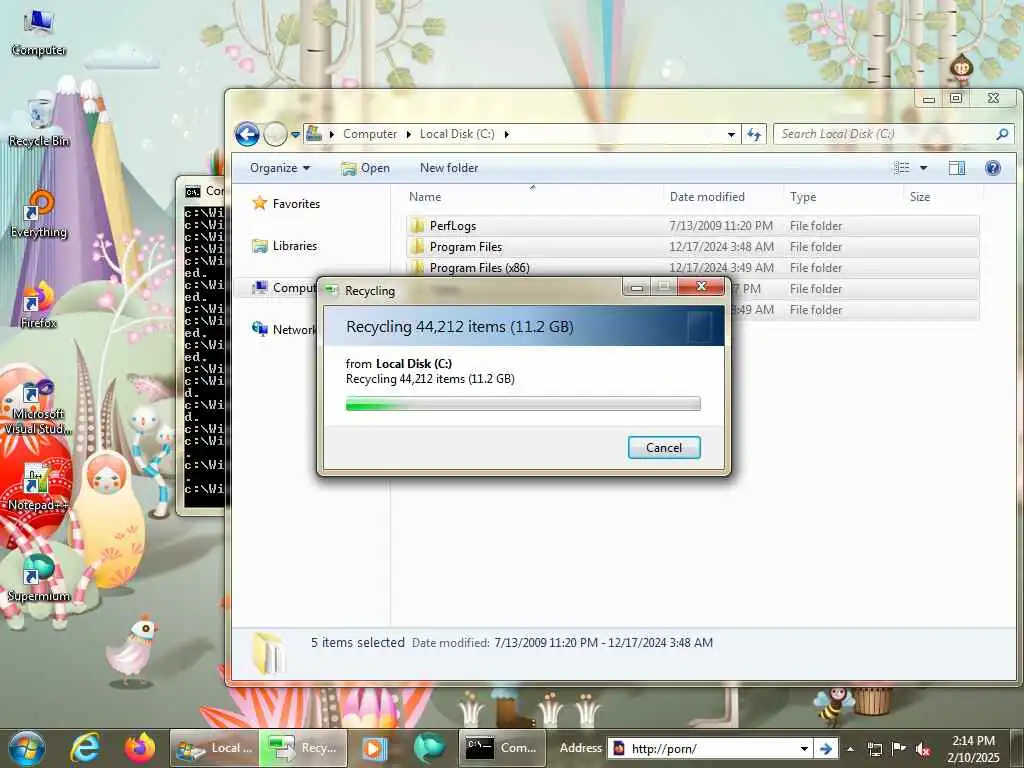
Task: Select Network in the navigation pane
Action: 284,329
